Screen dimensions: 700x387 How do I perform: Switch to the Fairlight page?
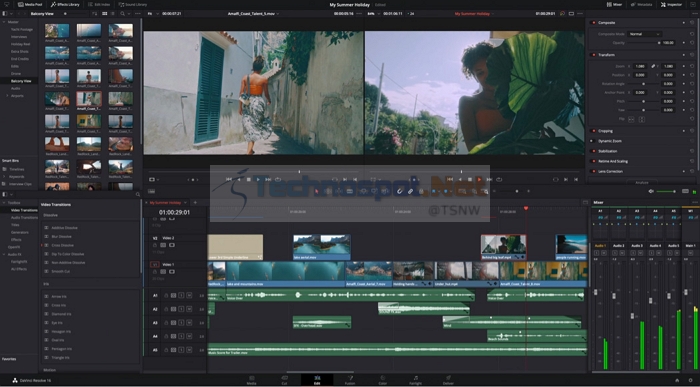pos(416,380)
